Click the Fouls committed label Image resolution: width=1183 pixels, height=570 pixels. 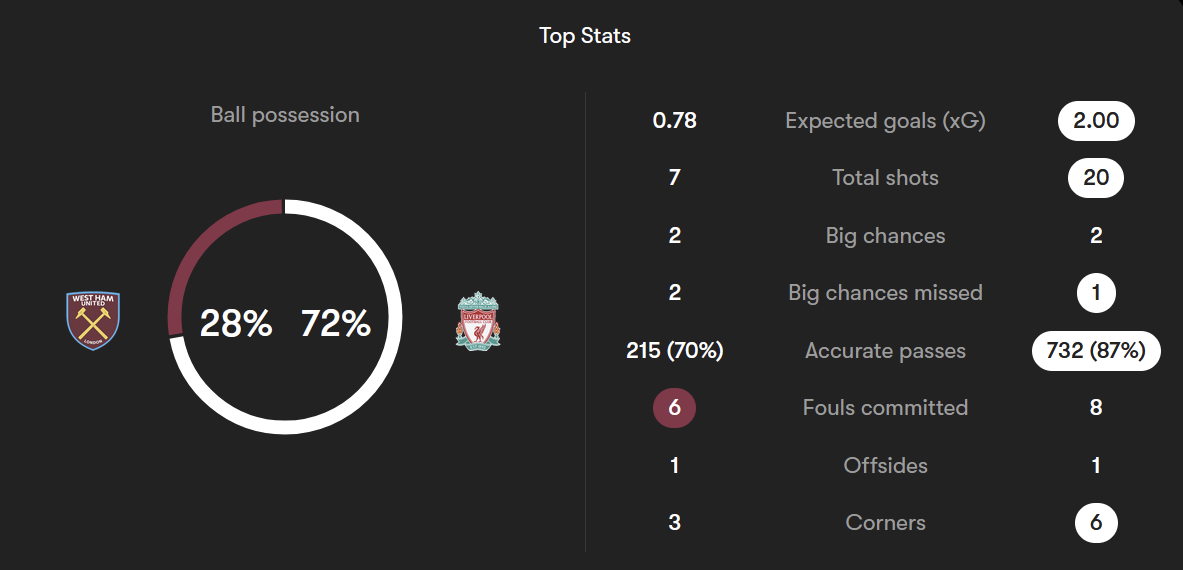(x=885, y=408)
